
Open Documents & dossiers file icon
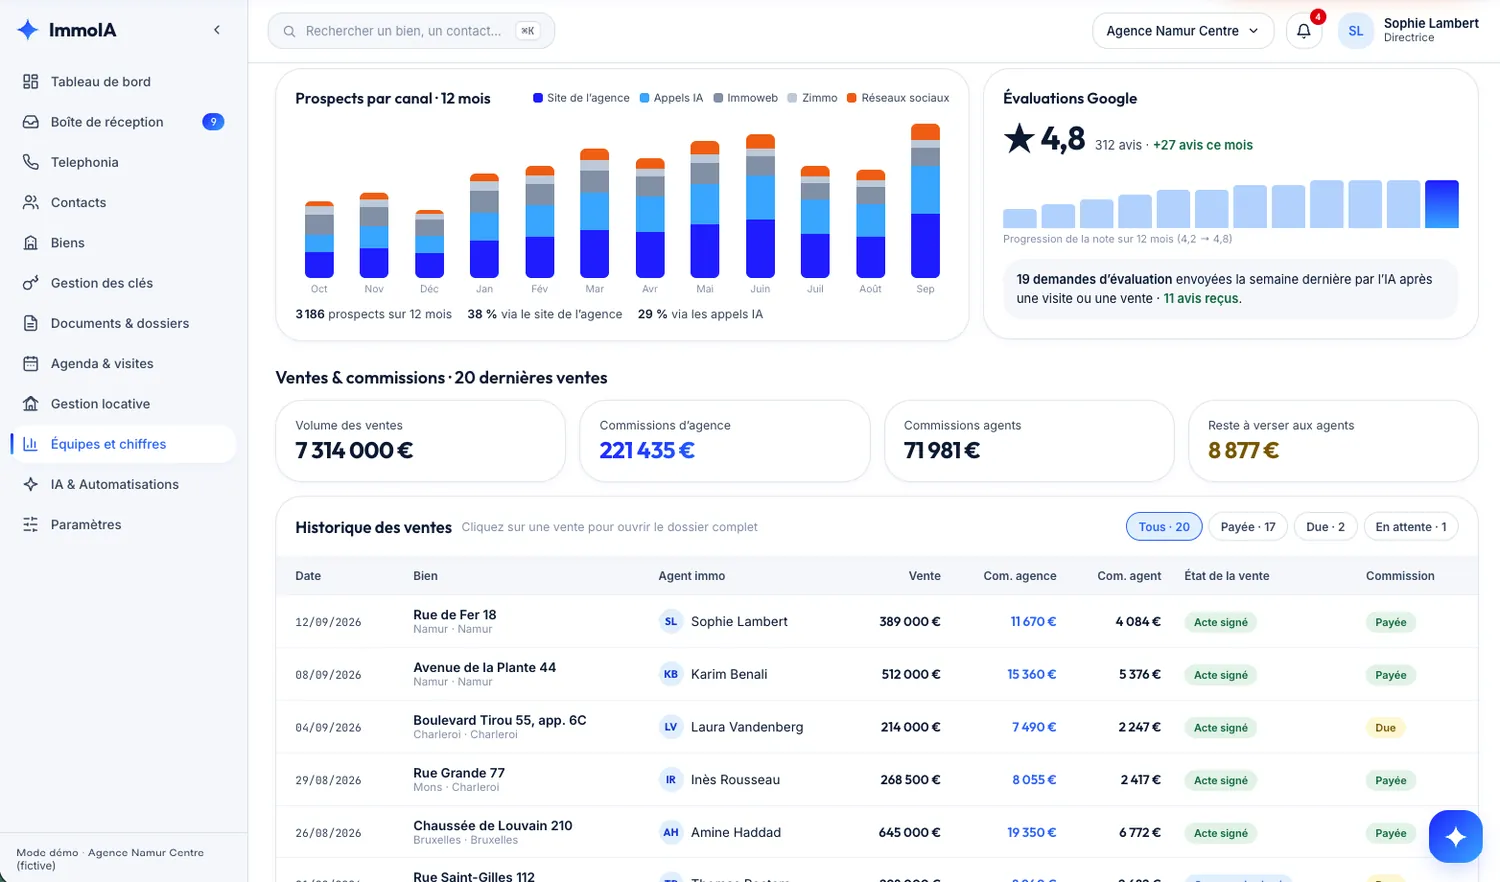click(x=31, y=323)
